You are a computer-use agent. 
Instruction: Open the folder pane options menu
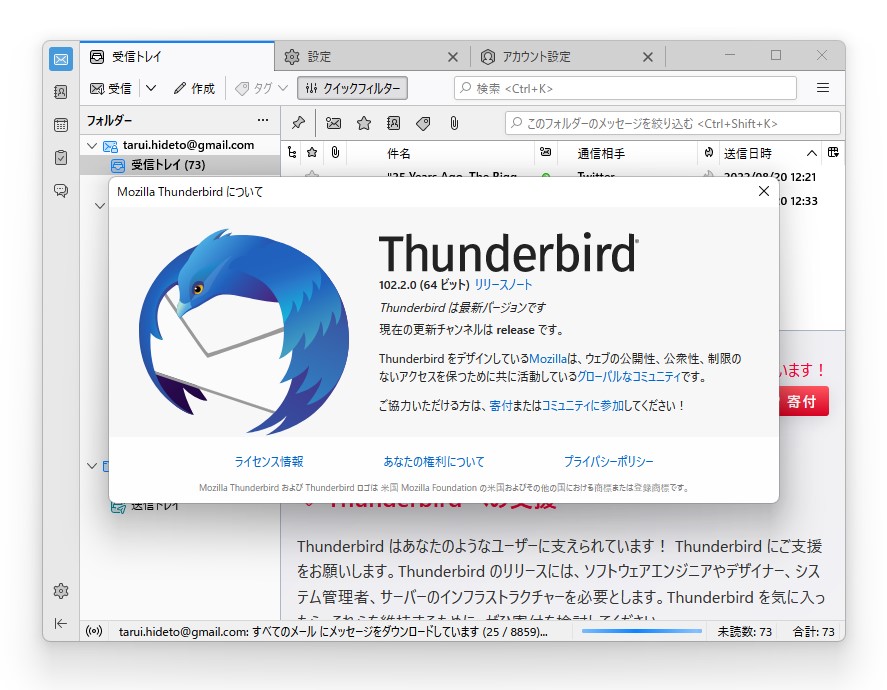tap(262, 120)
